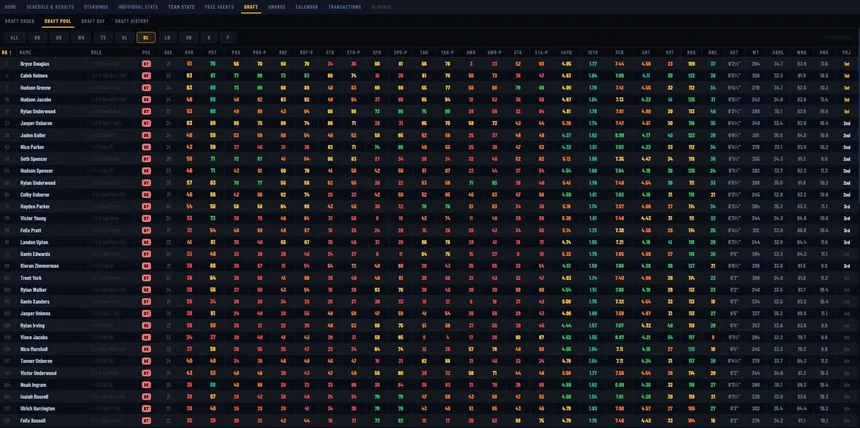The width and height of the screenshot is (860, 428).
Task: Switch to Draft Day sub-tab
Action: click(93, 21)
